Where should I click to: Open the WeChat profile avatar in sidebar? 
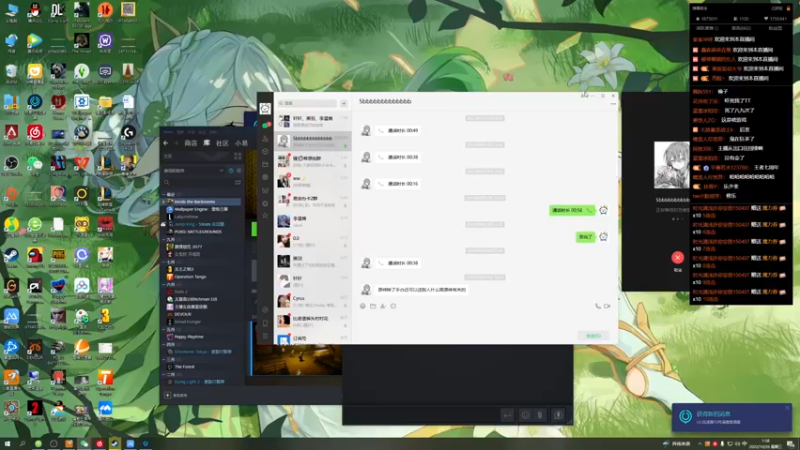(x=265, y=109)
